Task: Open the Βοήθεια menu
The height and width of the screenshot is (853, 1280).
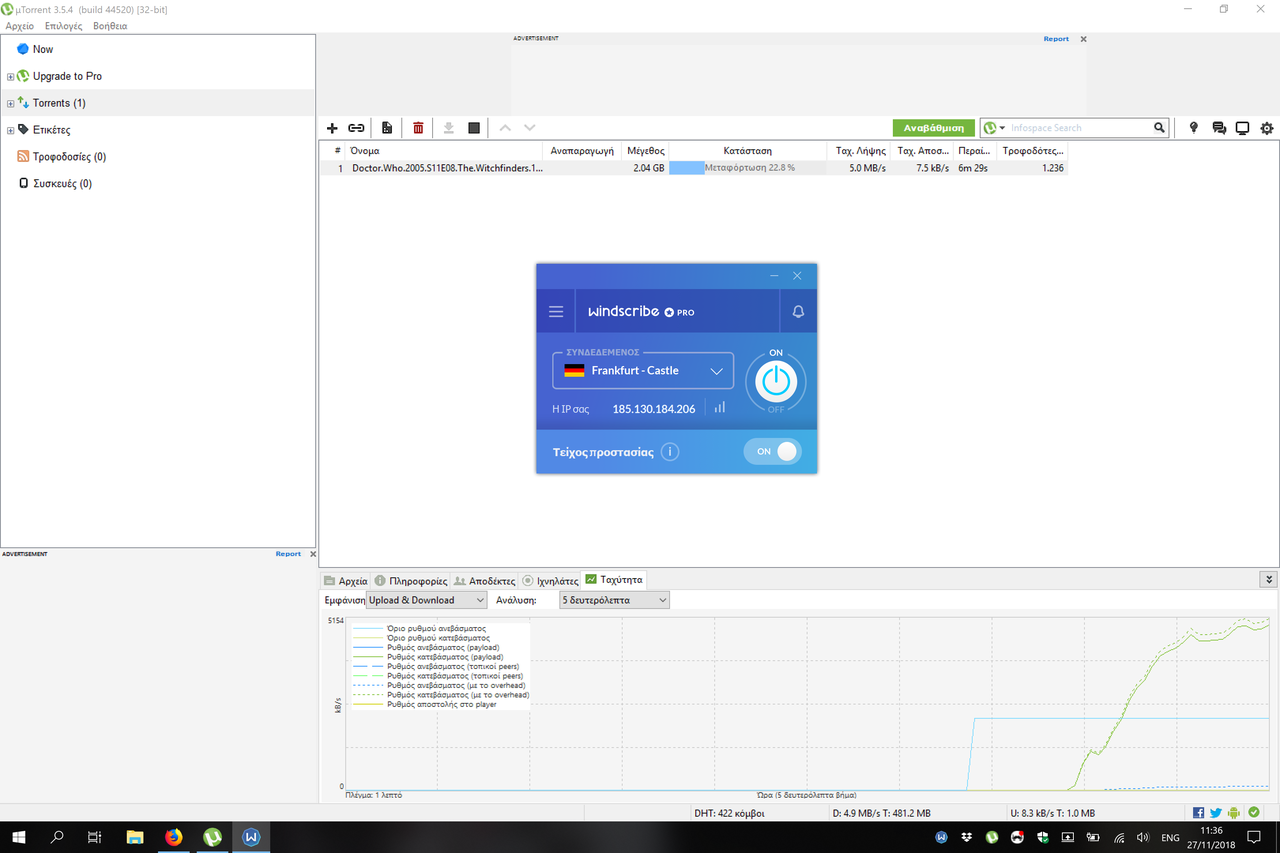Action: (110, 26)
